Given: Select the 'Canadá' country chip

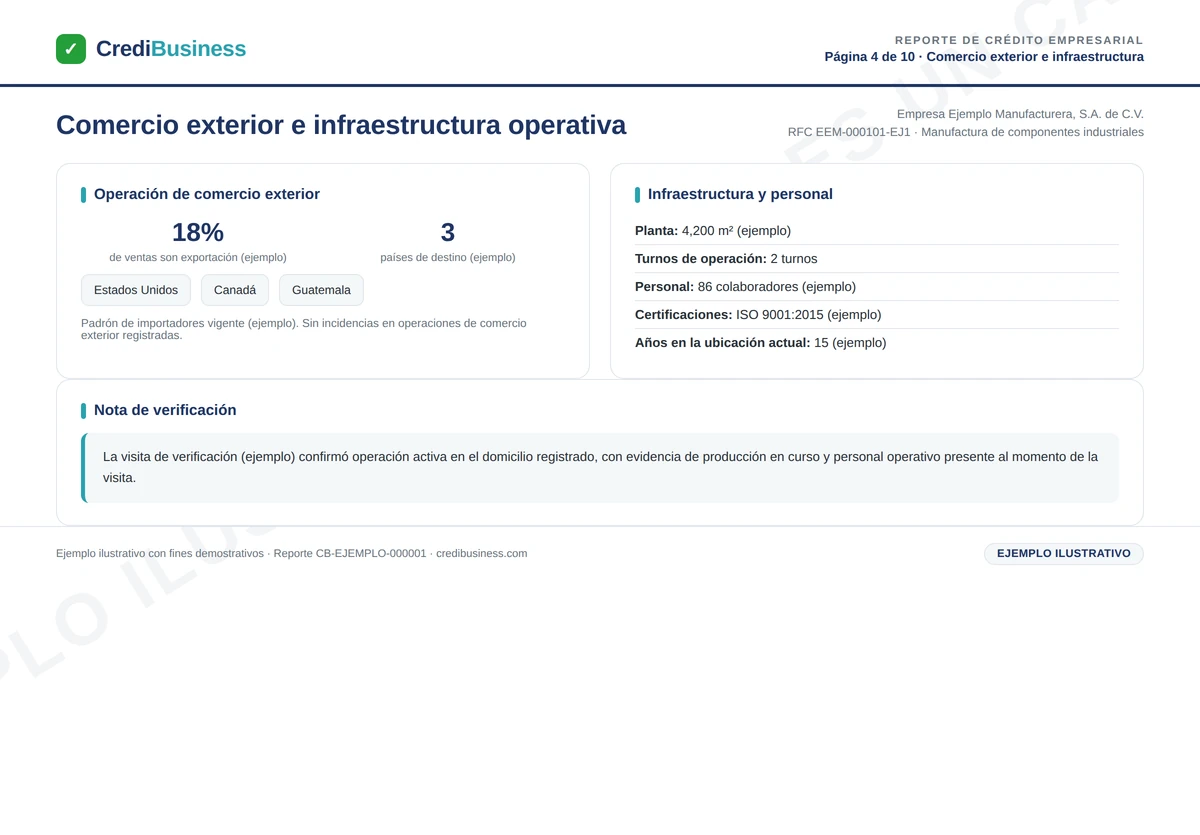Looking at the screenshot, I should coord(235,290).
